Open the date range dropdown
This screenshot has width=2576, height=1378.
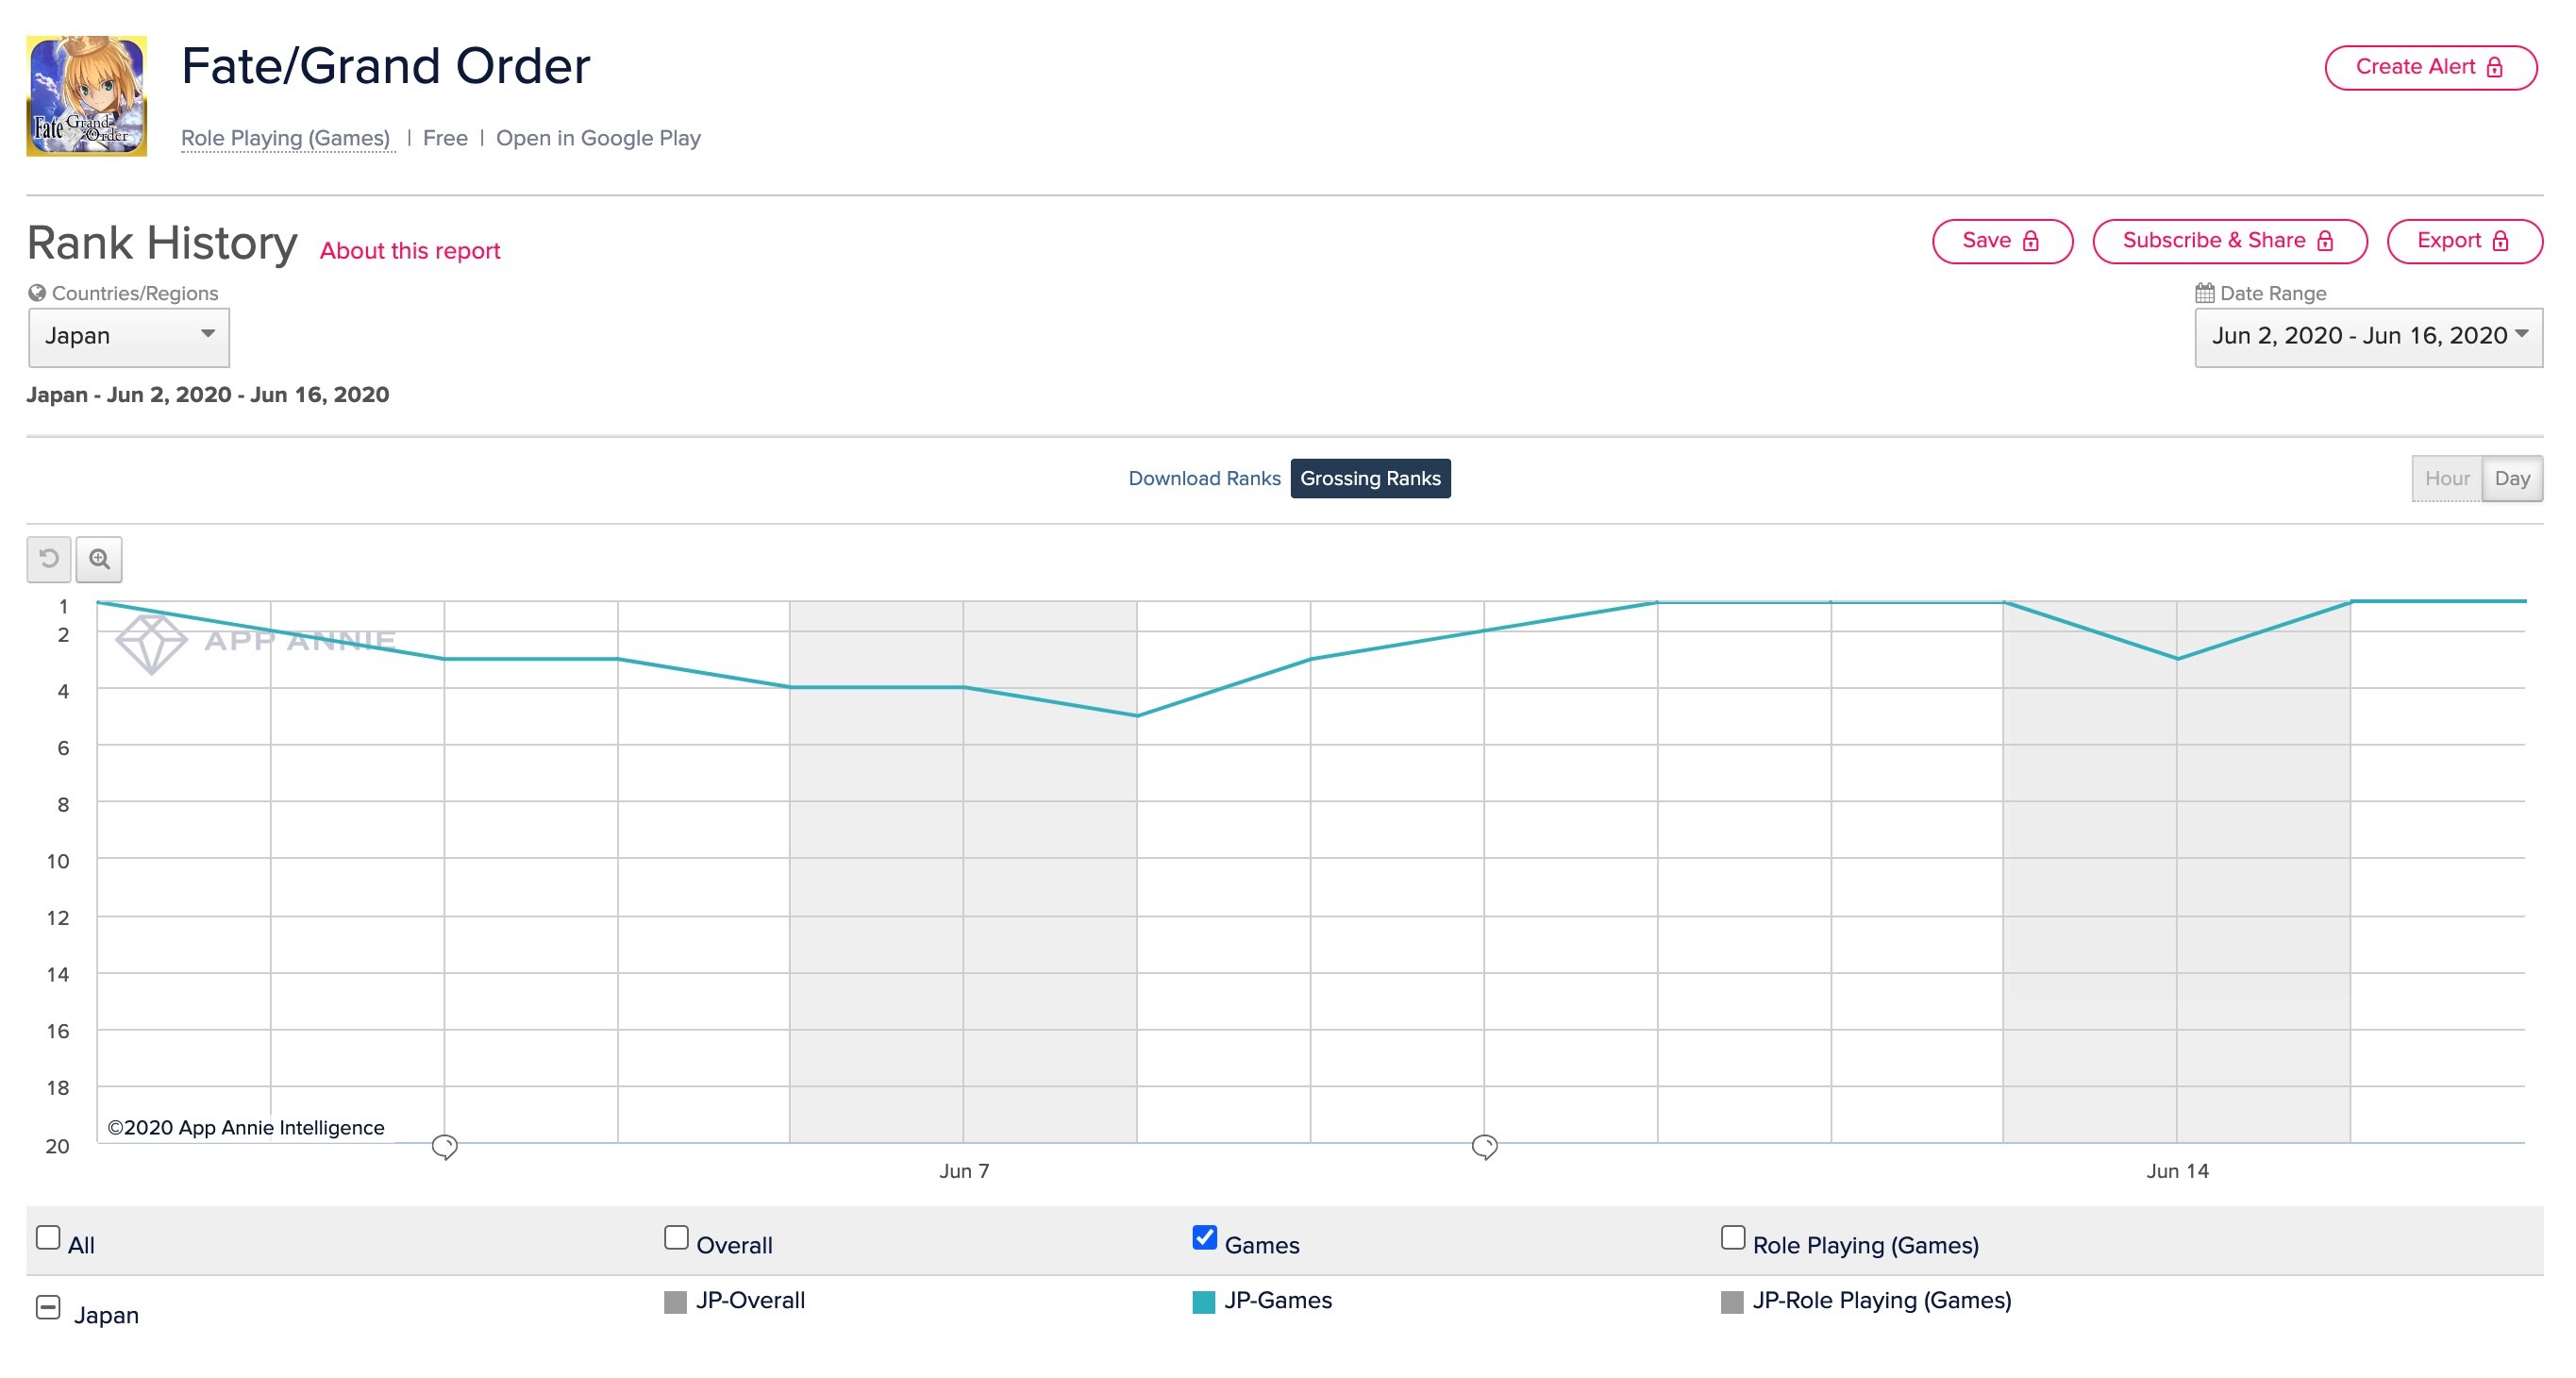point(2369,337)
